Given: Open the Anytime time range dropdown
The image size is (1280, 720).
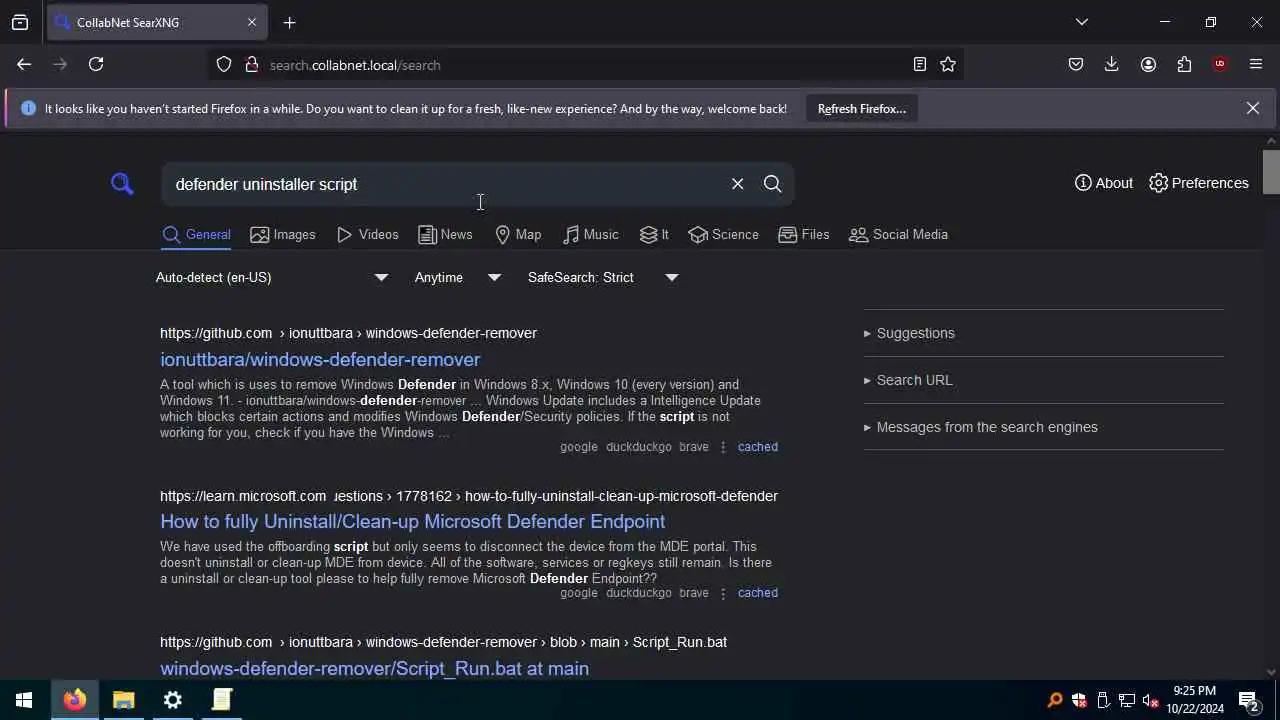Looking at the screenshot, I should click(x=457, y=277).
